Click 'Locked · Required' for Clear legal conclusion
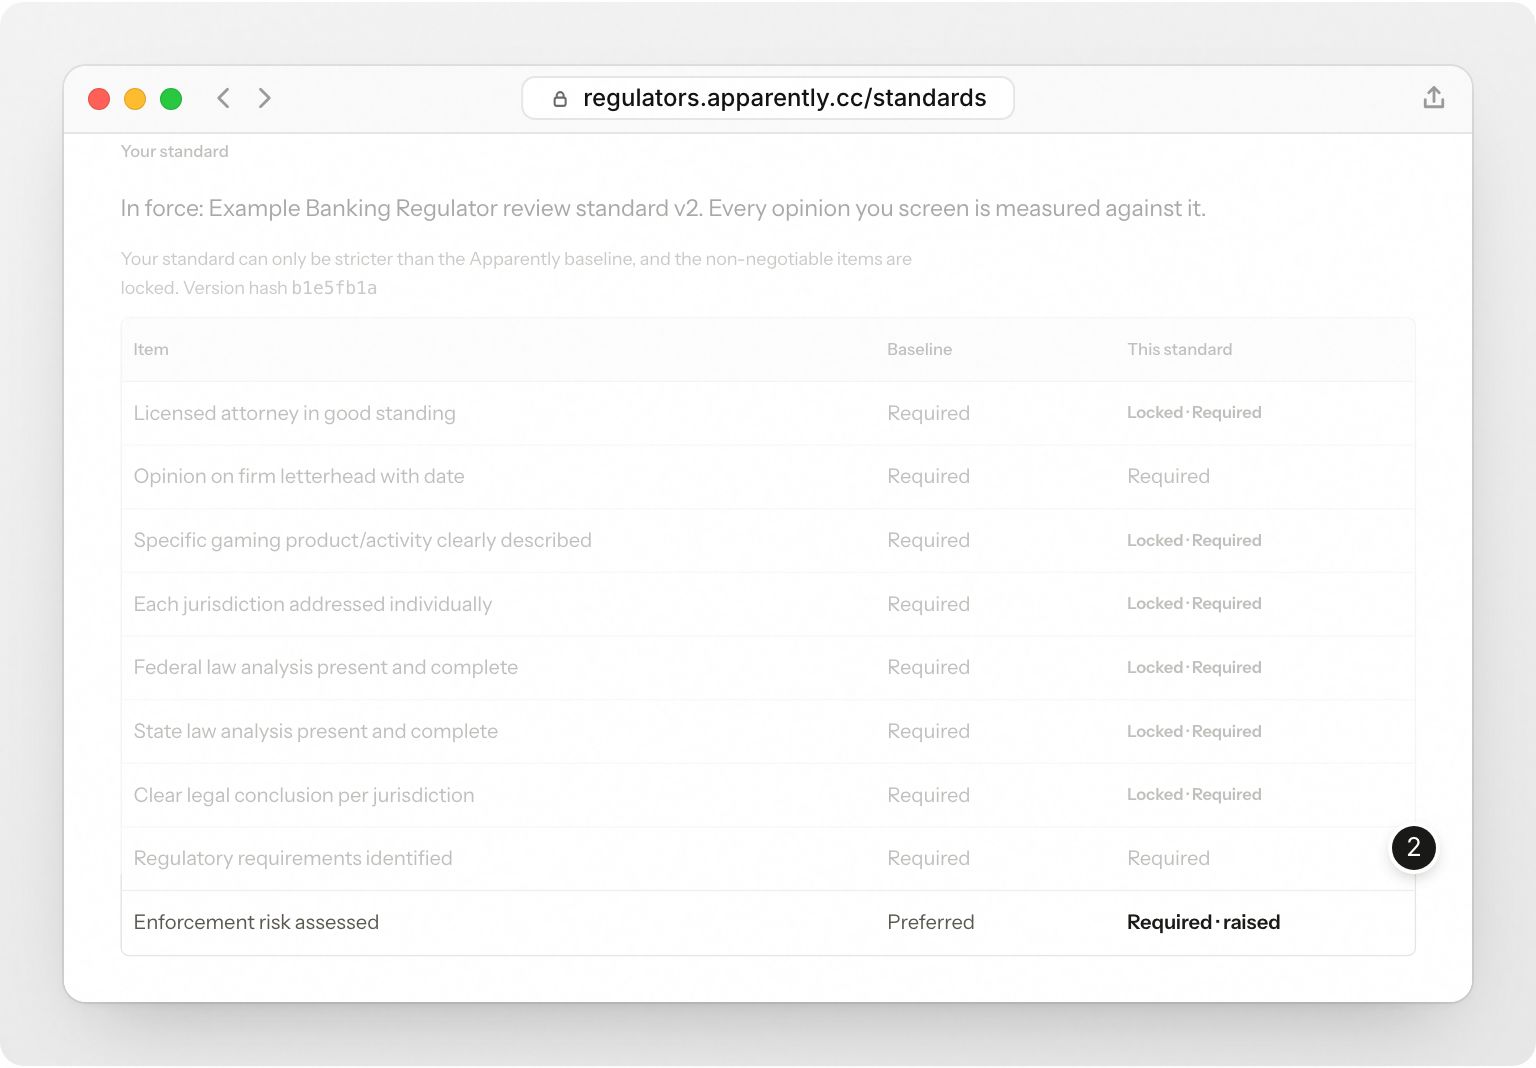The image size is (1536, 1068). coord(1194,794)
